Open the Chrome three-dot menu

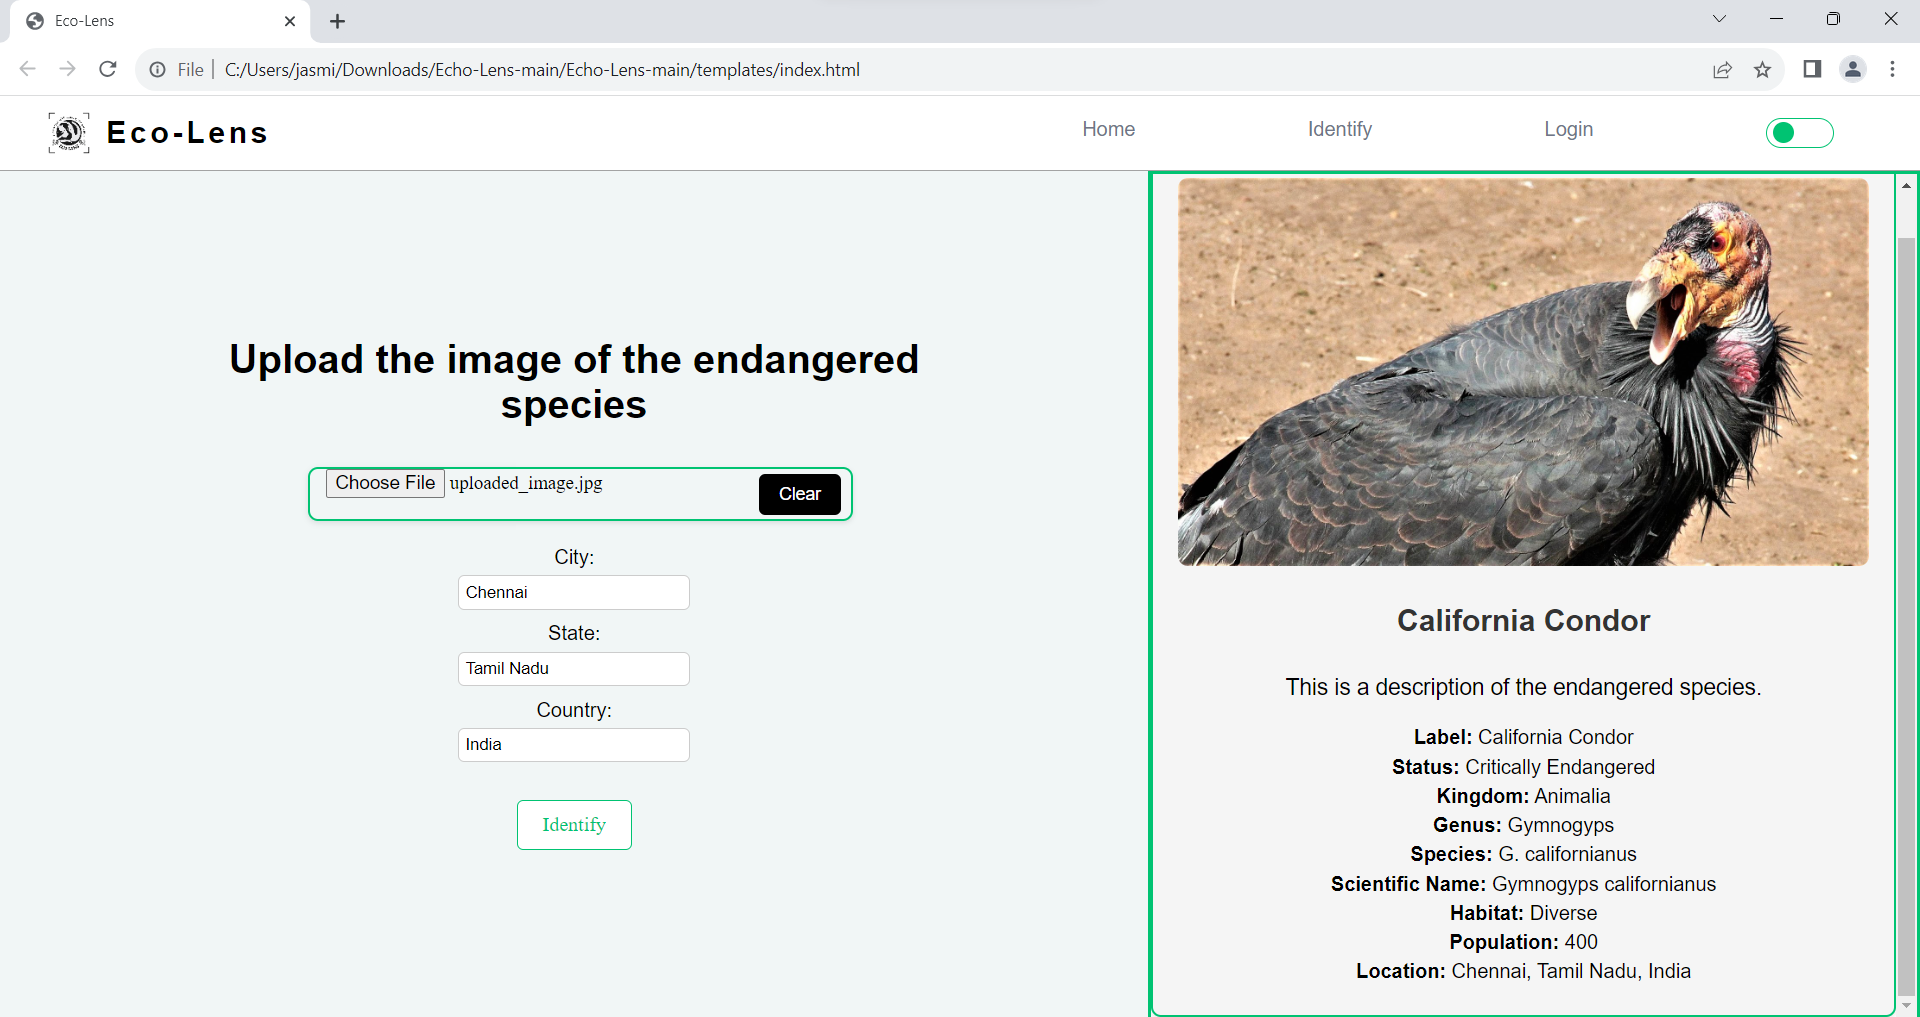pyautogui.click(x=1892, y=69)
